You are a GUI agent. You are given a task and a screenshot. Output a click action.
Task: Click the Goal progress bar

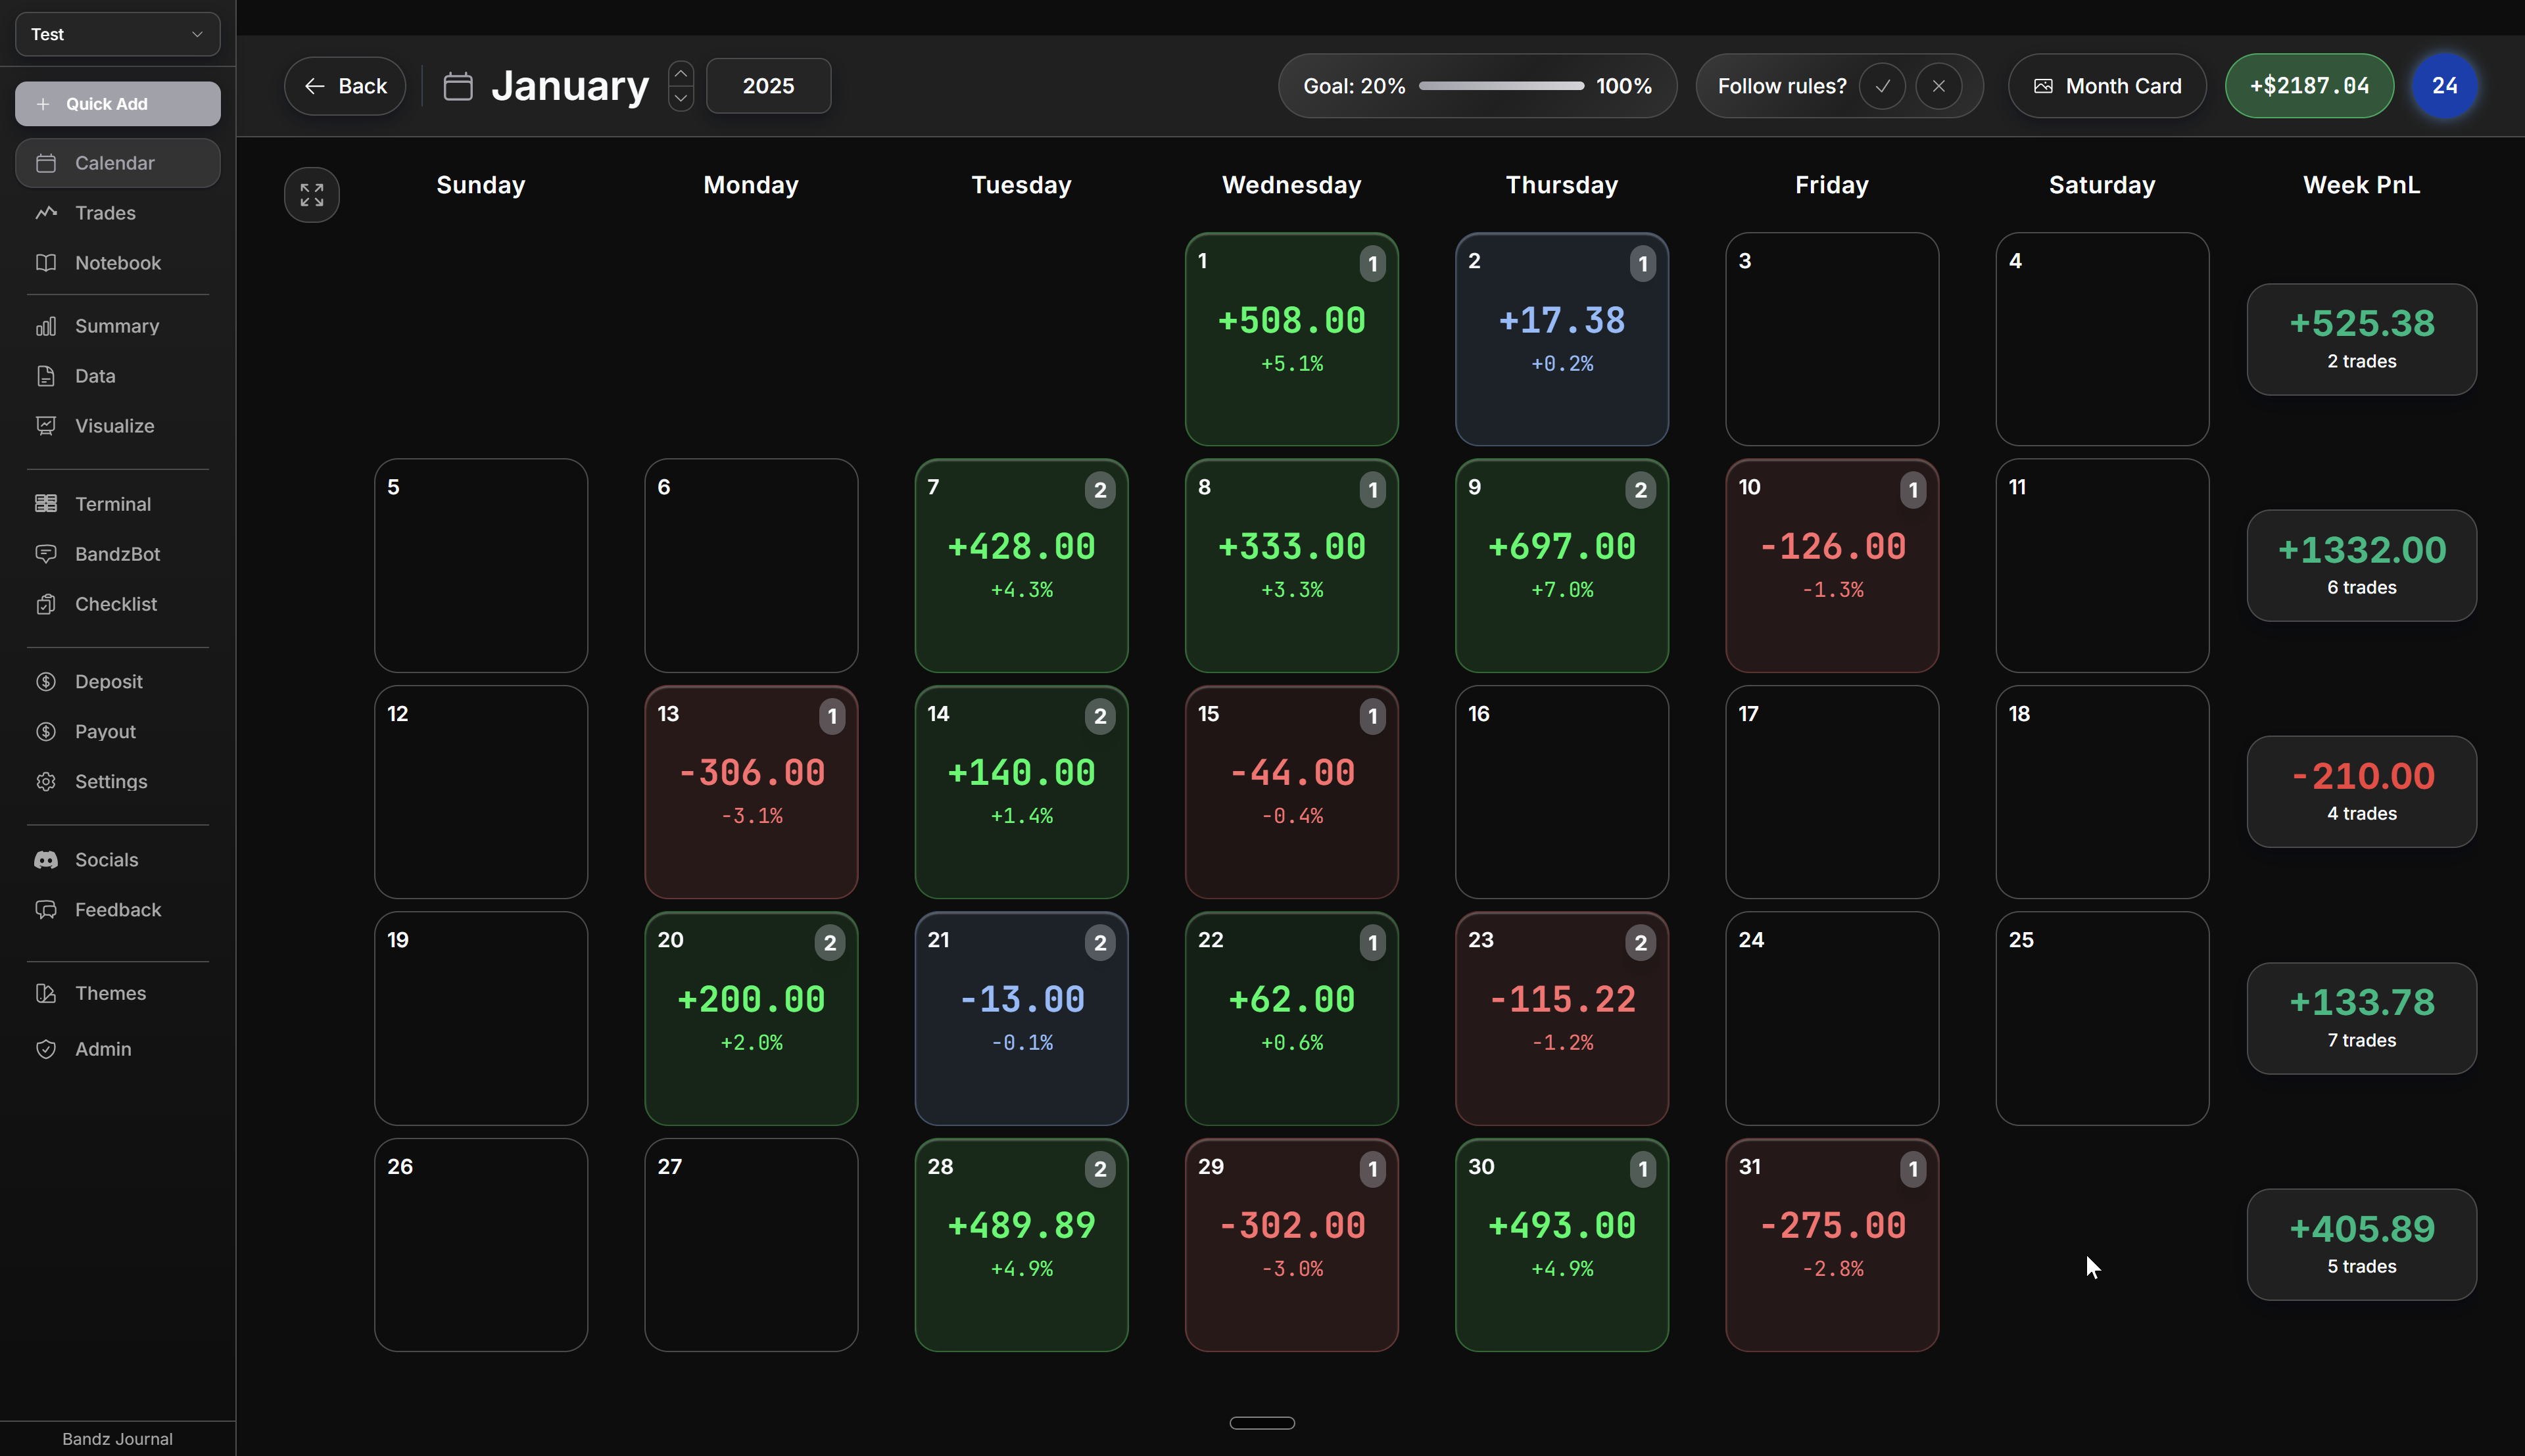(1501, 86)
